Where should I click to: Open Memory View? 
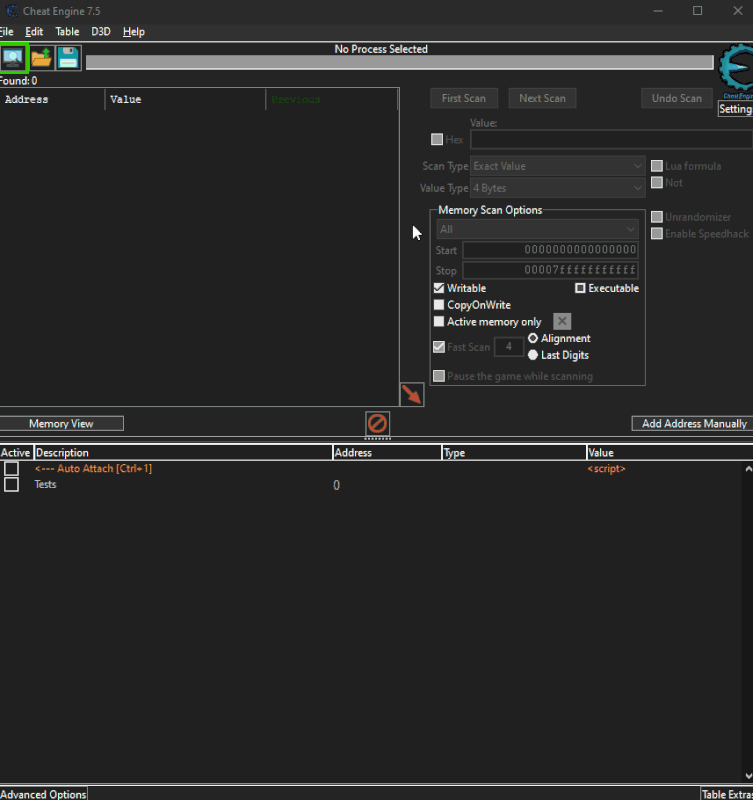pos(61,423)
